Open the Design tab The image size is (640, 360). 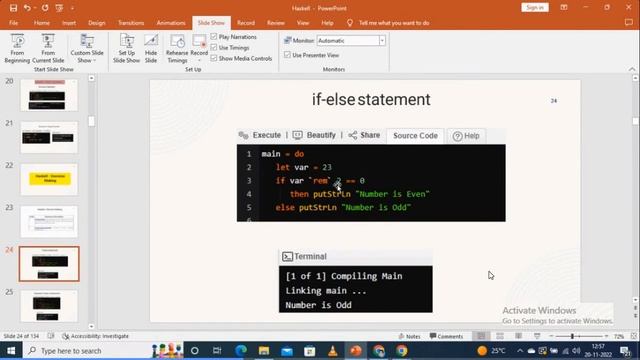97,23
